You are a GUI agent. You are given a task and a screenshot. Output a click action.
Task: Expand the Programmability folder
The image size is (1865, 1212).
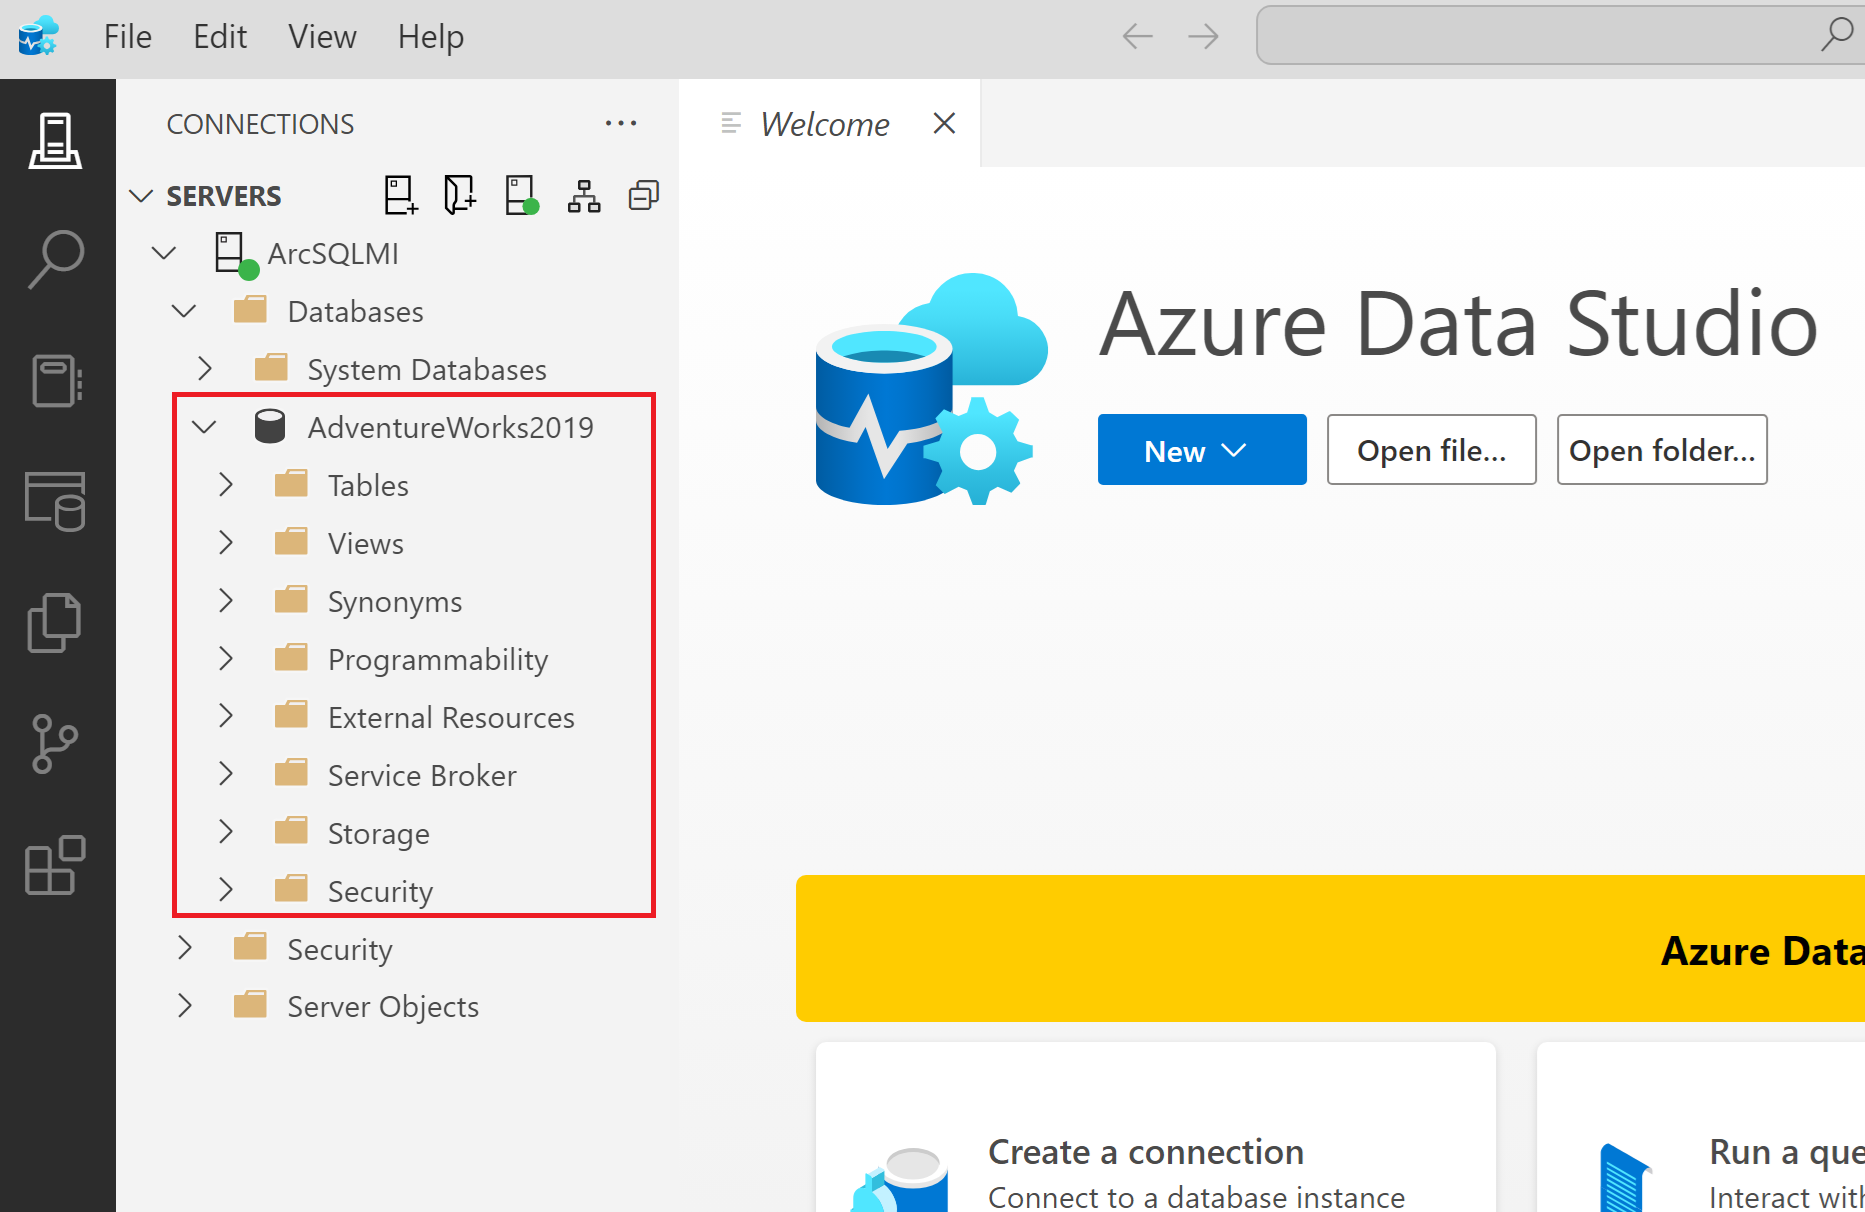(225, 659)
